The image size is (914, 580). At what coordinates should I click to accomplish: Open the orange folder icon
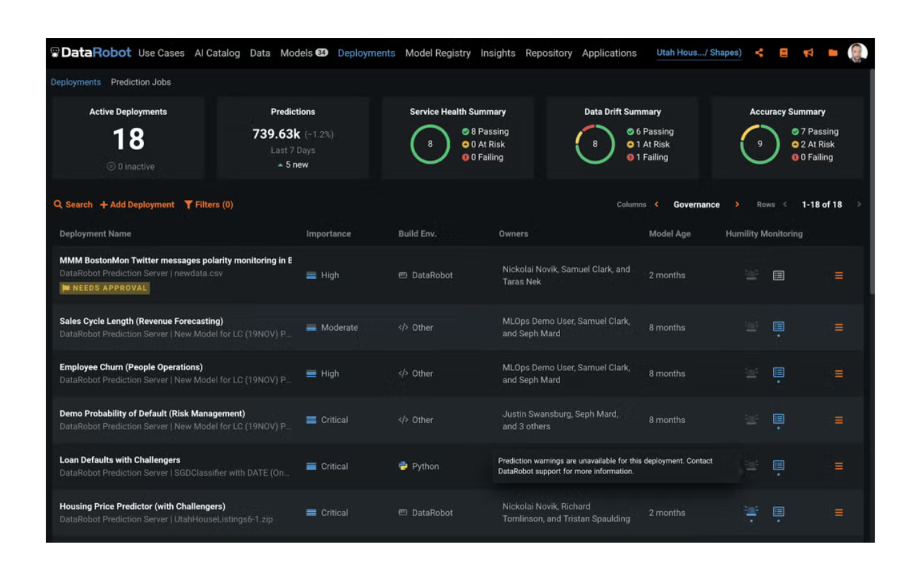pos(832,52)
